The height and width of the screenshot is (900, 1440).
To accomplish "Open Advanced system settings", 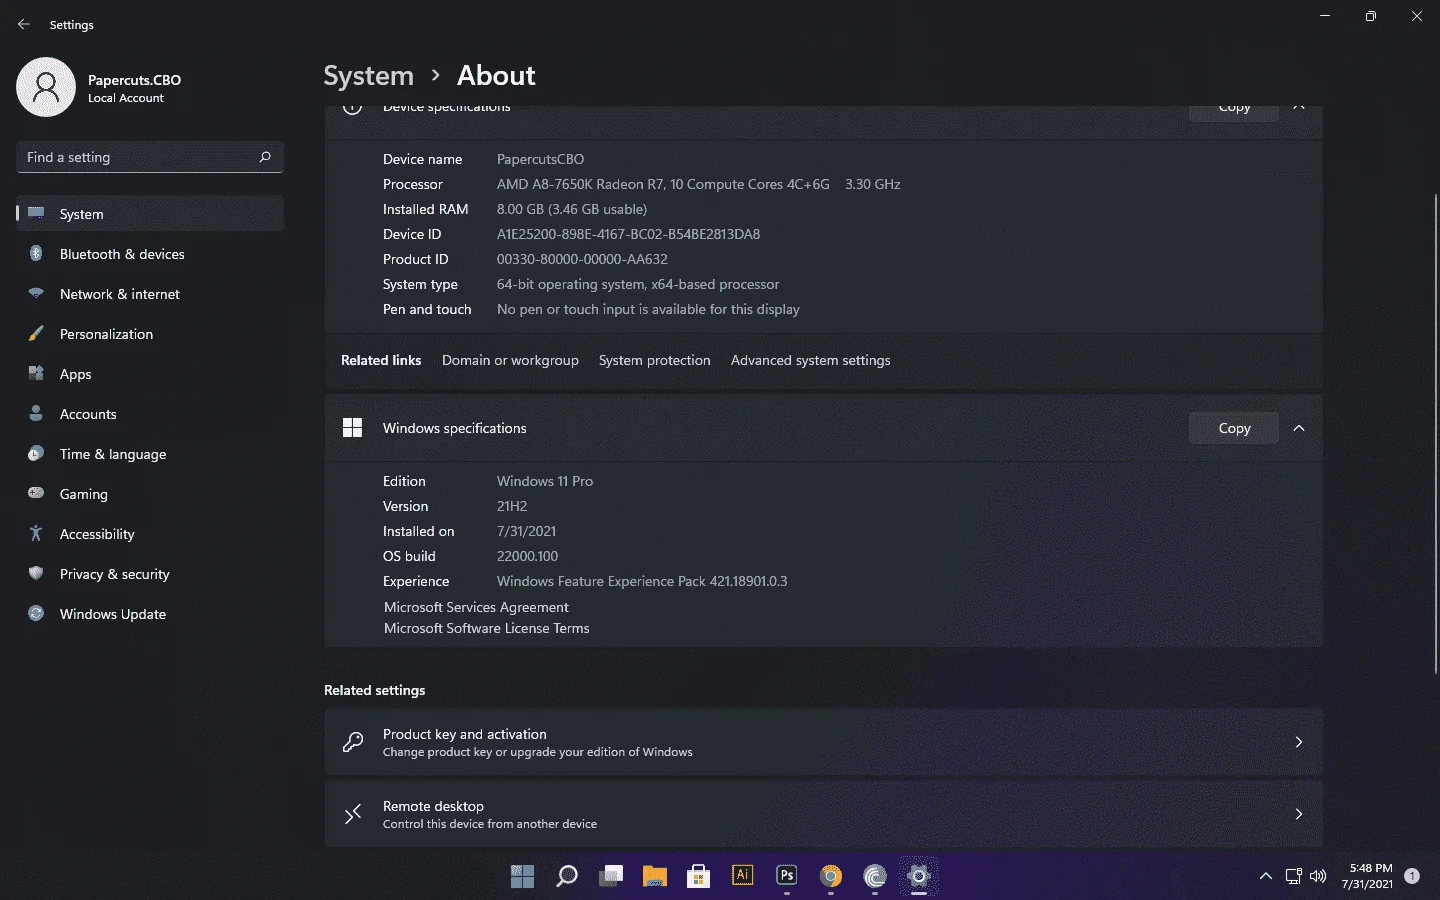I will click(x=810, y=360).
